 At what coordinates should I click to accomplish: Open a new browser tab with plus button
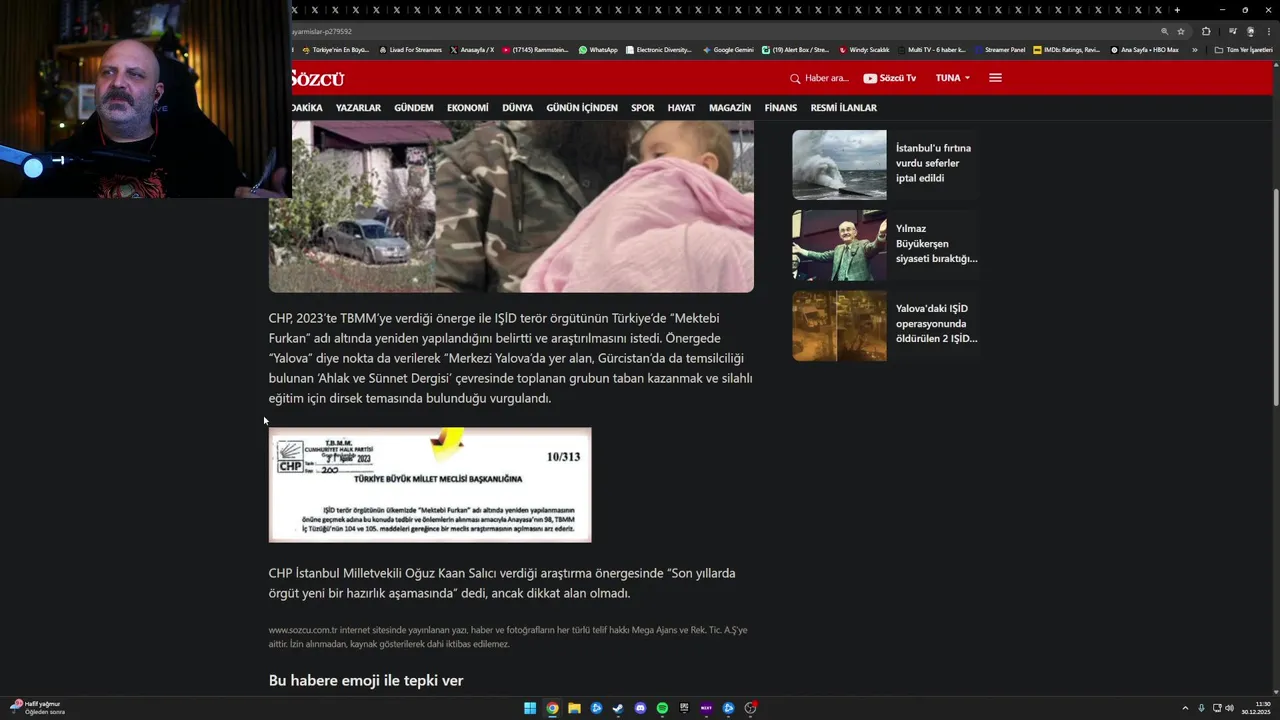[x=1177, y=10]
